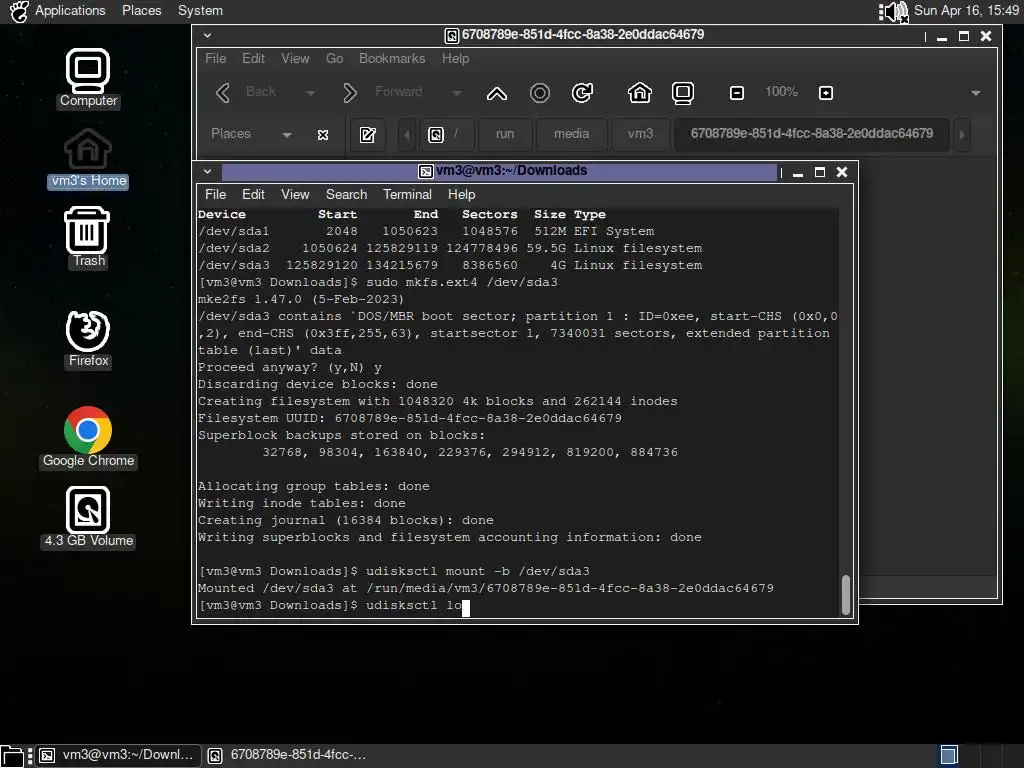Open file manager's Bookmarks menu

click(x=392, y=59)
